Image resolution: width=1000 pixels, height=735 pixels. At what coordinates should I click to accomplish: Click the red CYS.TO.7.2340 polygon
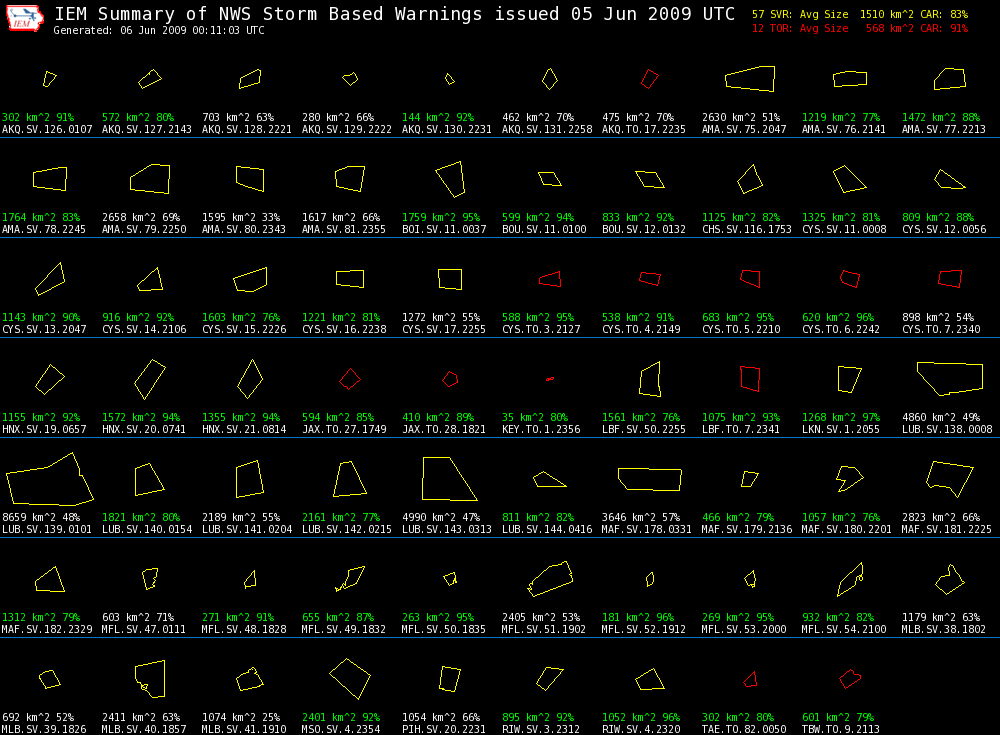point(950,279)
